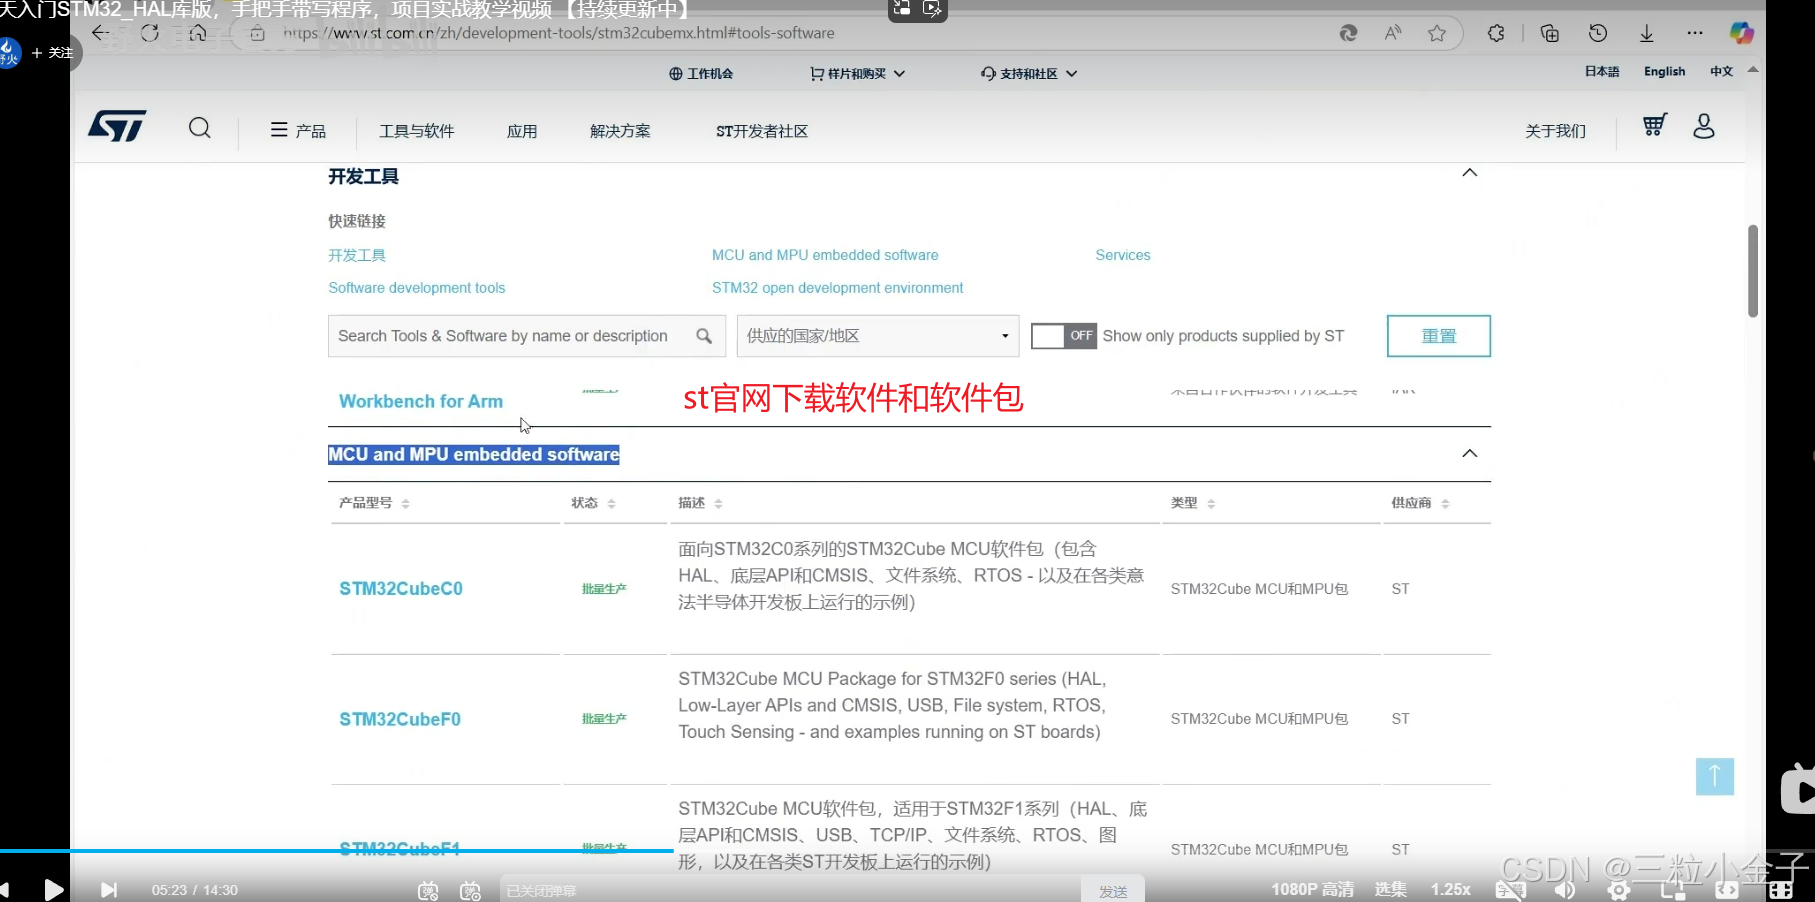1815x902 pixels.
Task: Collapse the 开发工具 section
Action: (1470, 173)
